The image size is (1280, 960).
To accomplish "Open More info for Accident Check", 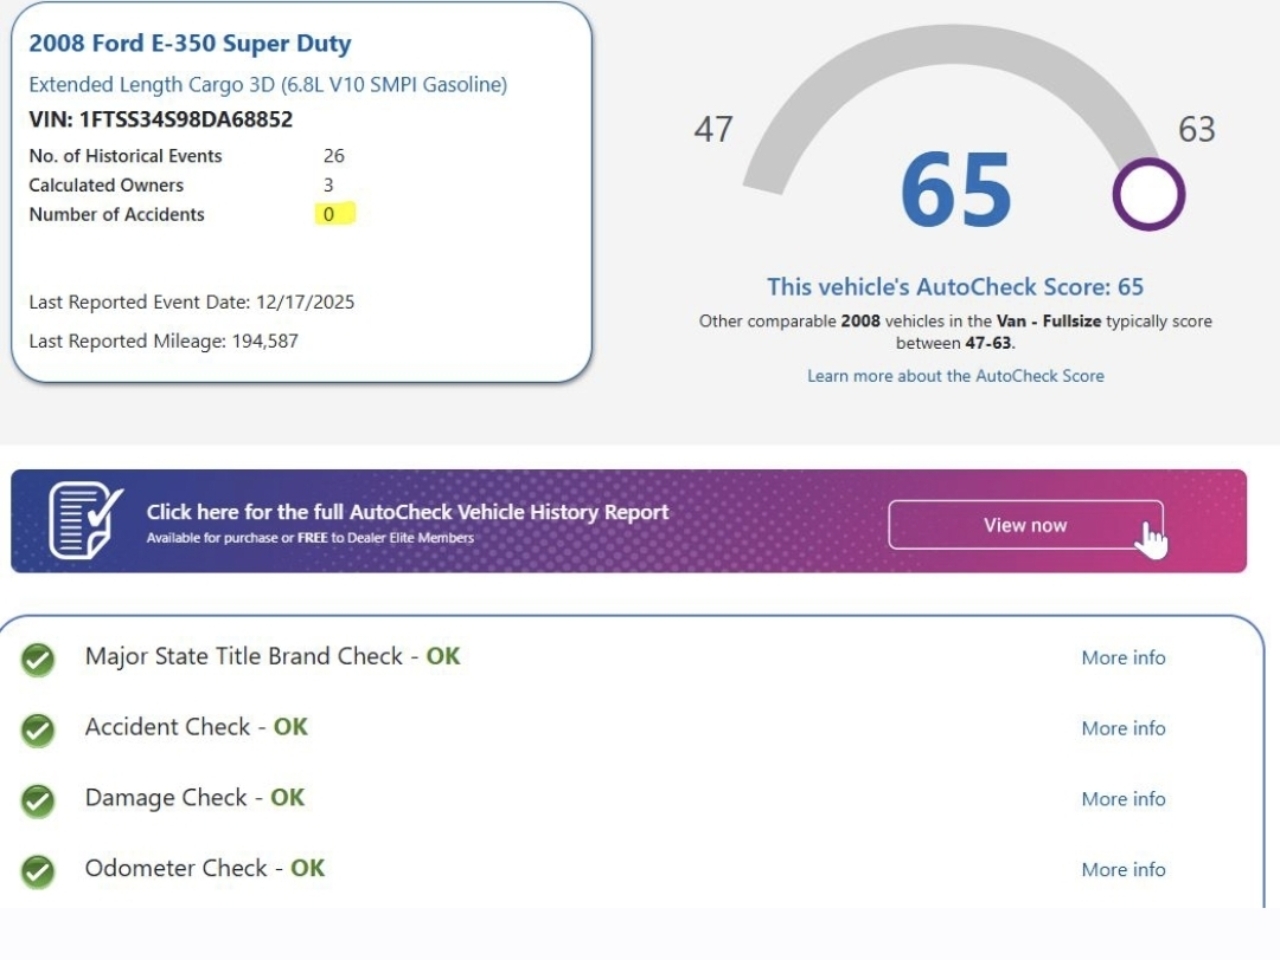I will pyautogui.click(x=1123, y=729).
